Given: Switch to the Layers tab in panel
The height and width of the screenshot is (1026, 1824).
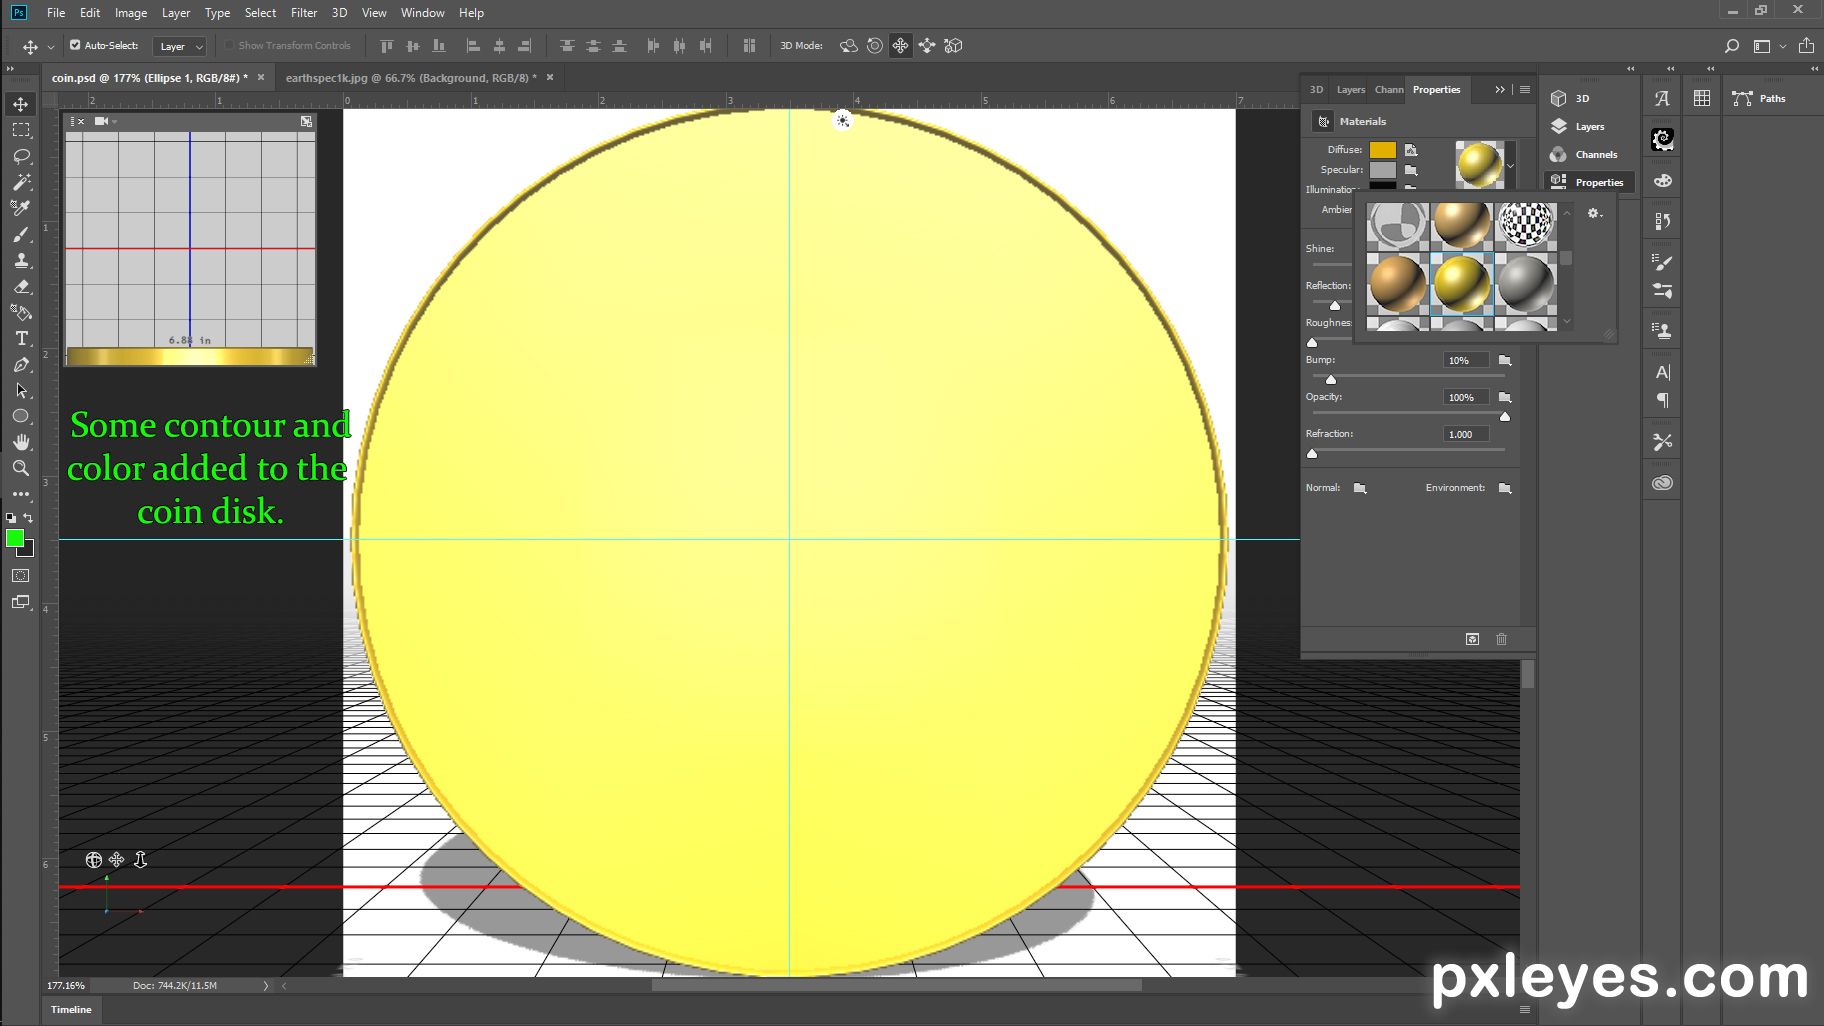Looking at the screenshot, I should (x=1351, y=90).
